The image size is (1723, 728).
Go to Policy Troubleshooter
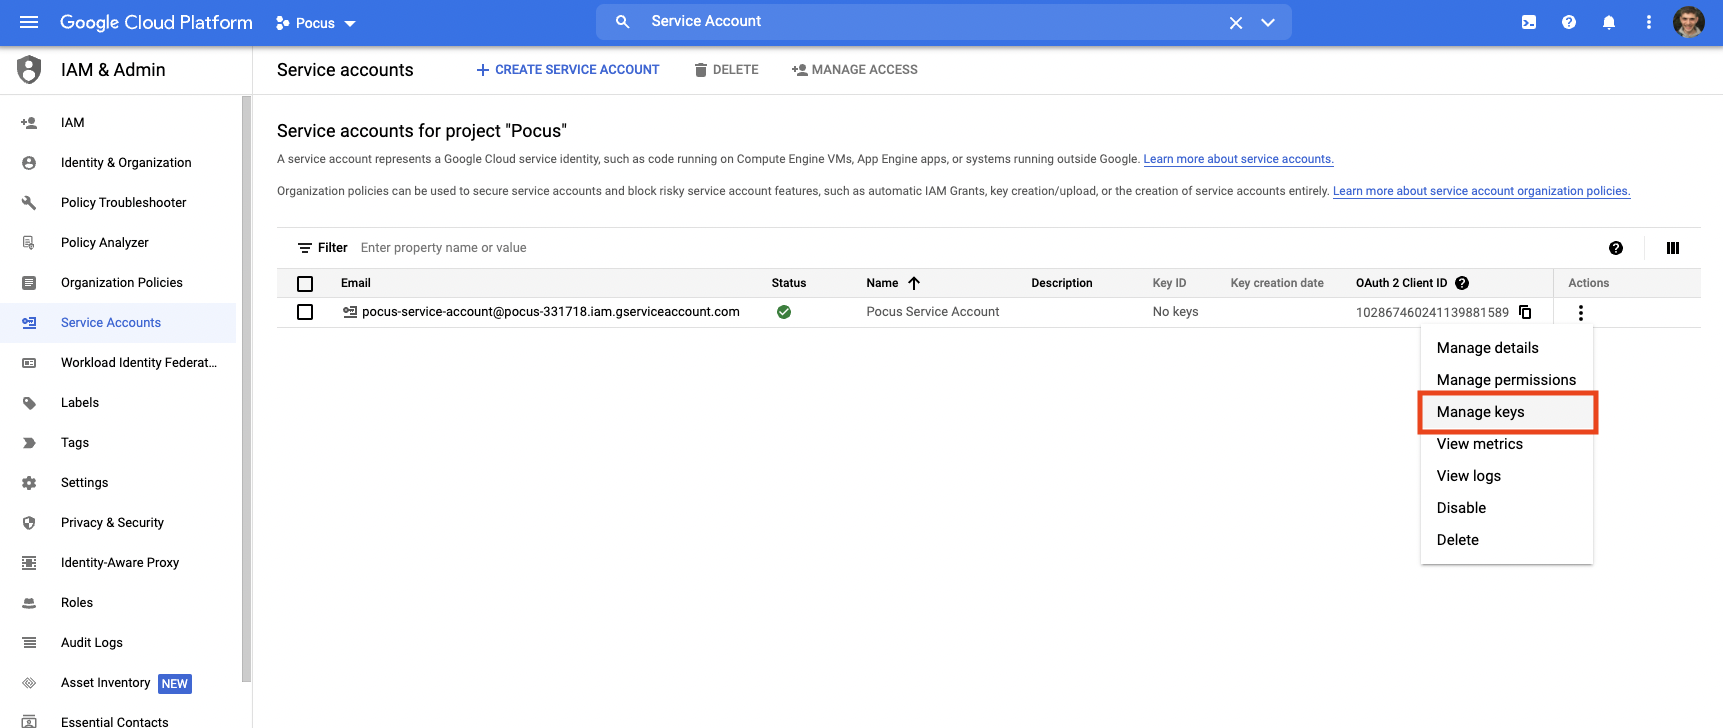[x=123, y=202]
